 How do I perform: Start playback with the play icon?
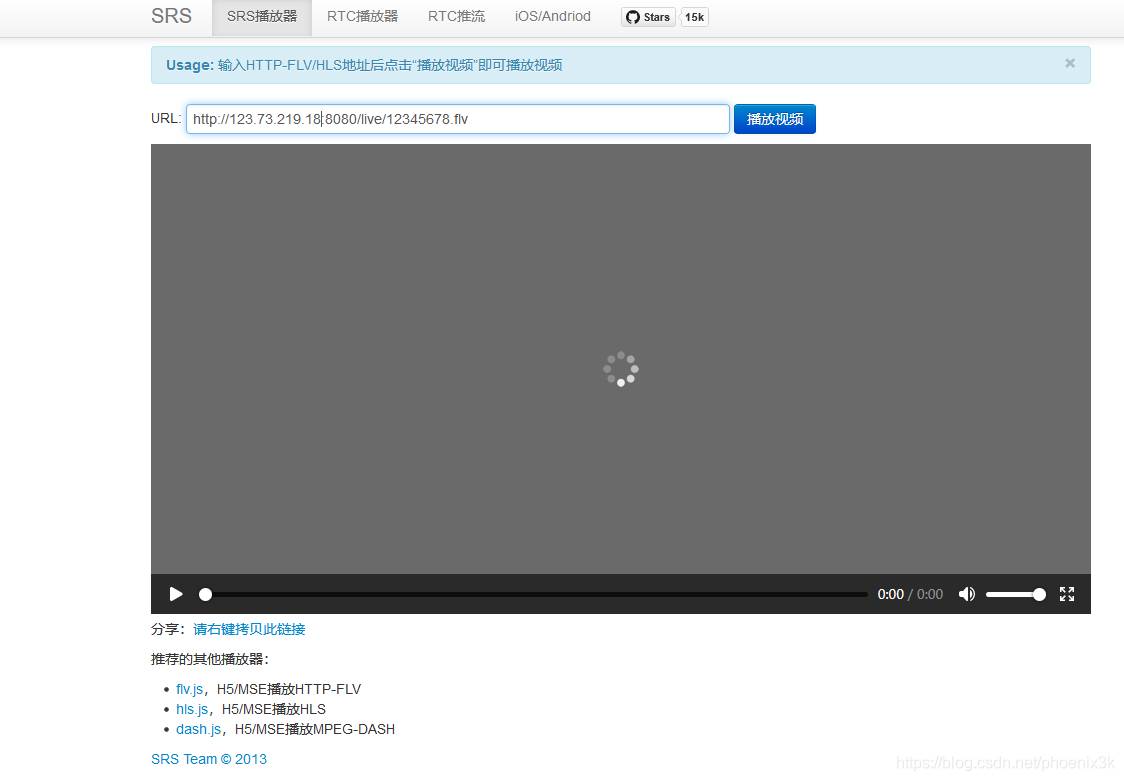tap(176, 594)
